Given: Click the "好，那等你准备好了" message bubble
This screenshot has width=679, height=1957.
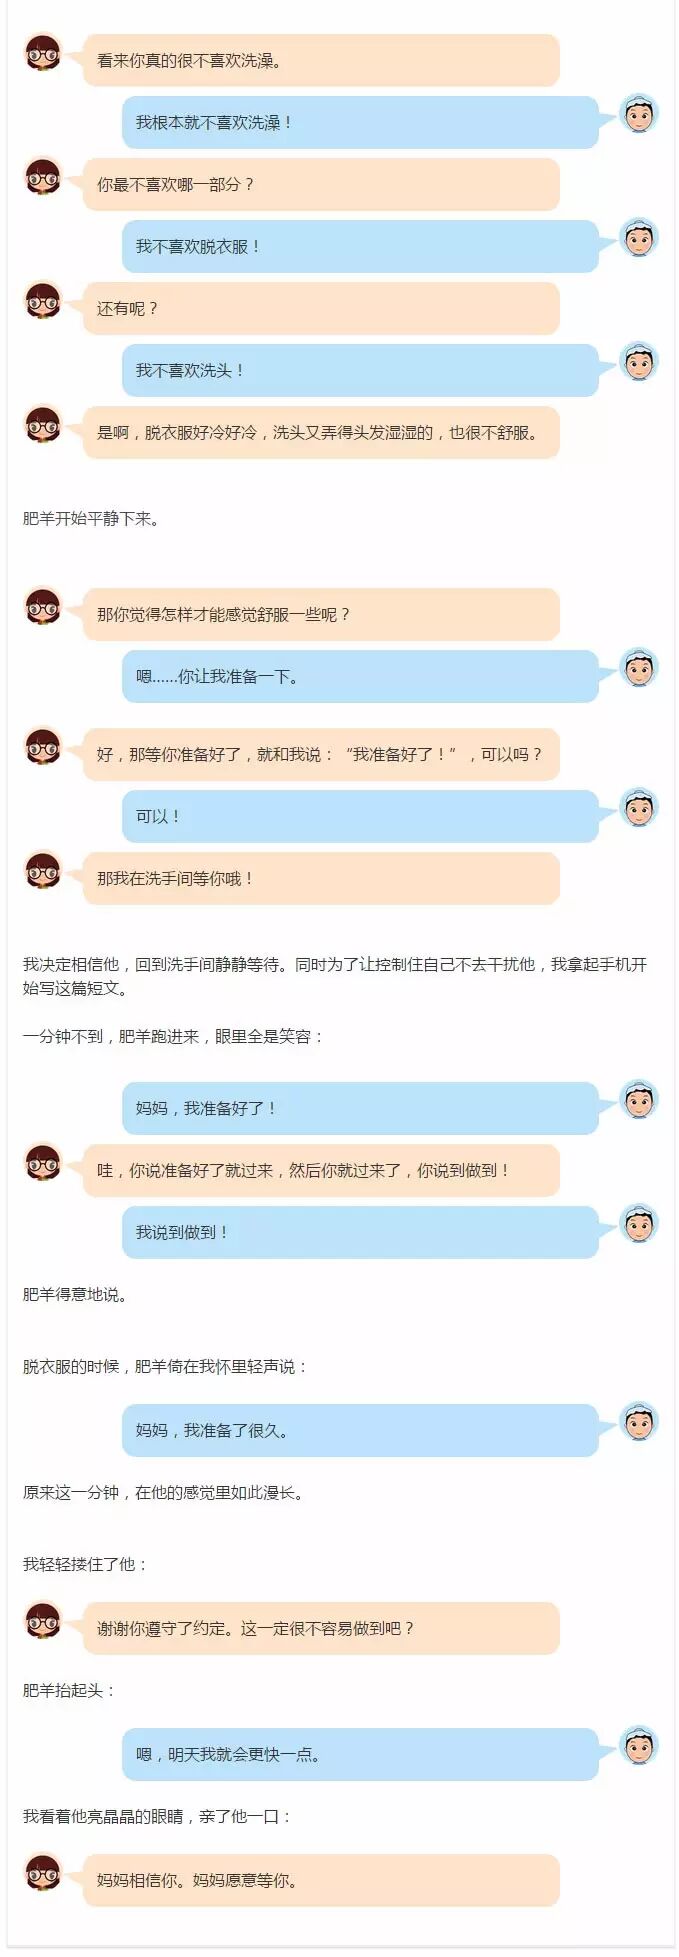Looking at the screenshot, I should click(321, 754).
